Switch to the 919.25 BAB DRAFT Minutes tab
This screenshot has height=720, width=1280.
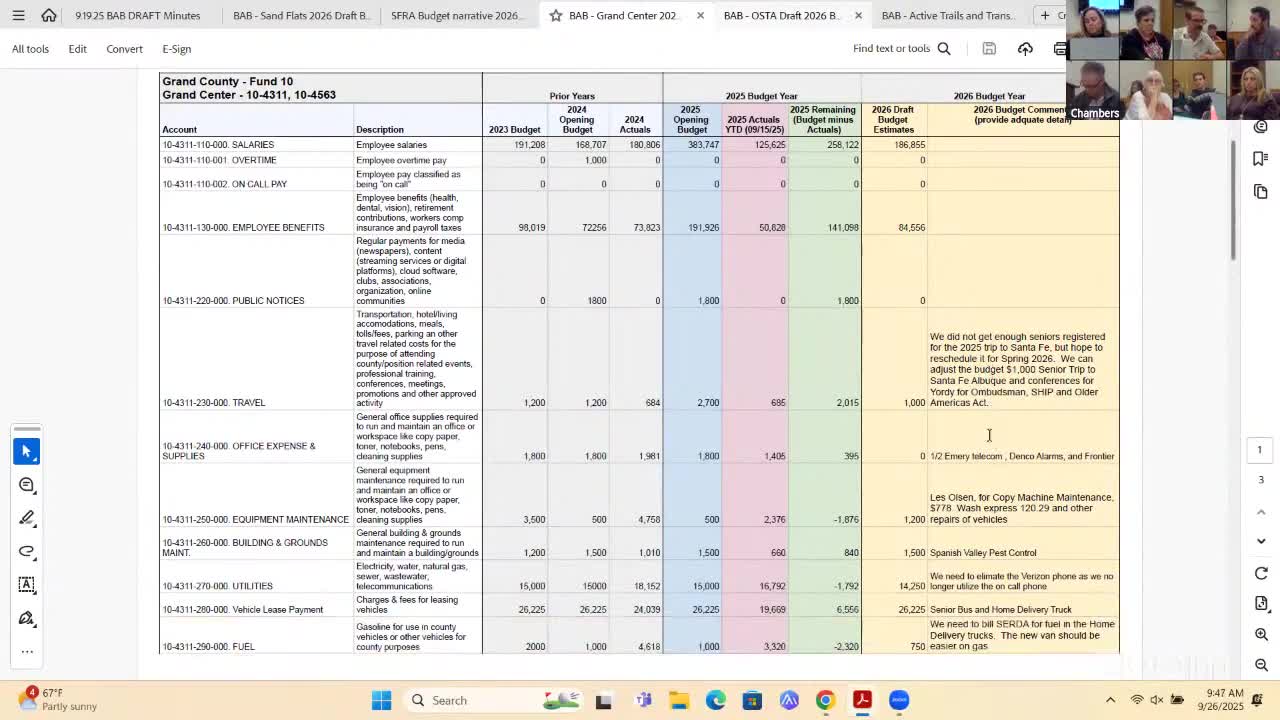click(137, 15)
